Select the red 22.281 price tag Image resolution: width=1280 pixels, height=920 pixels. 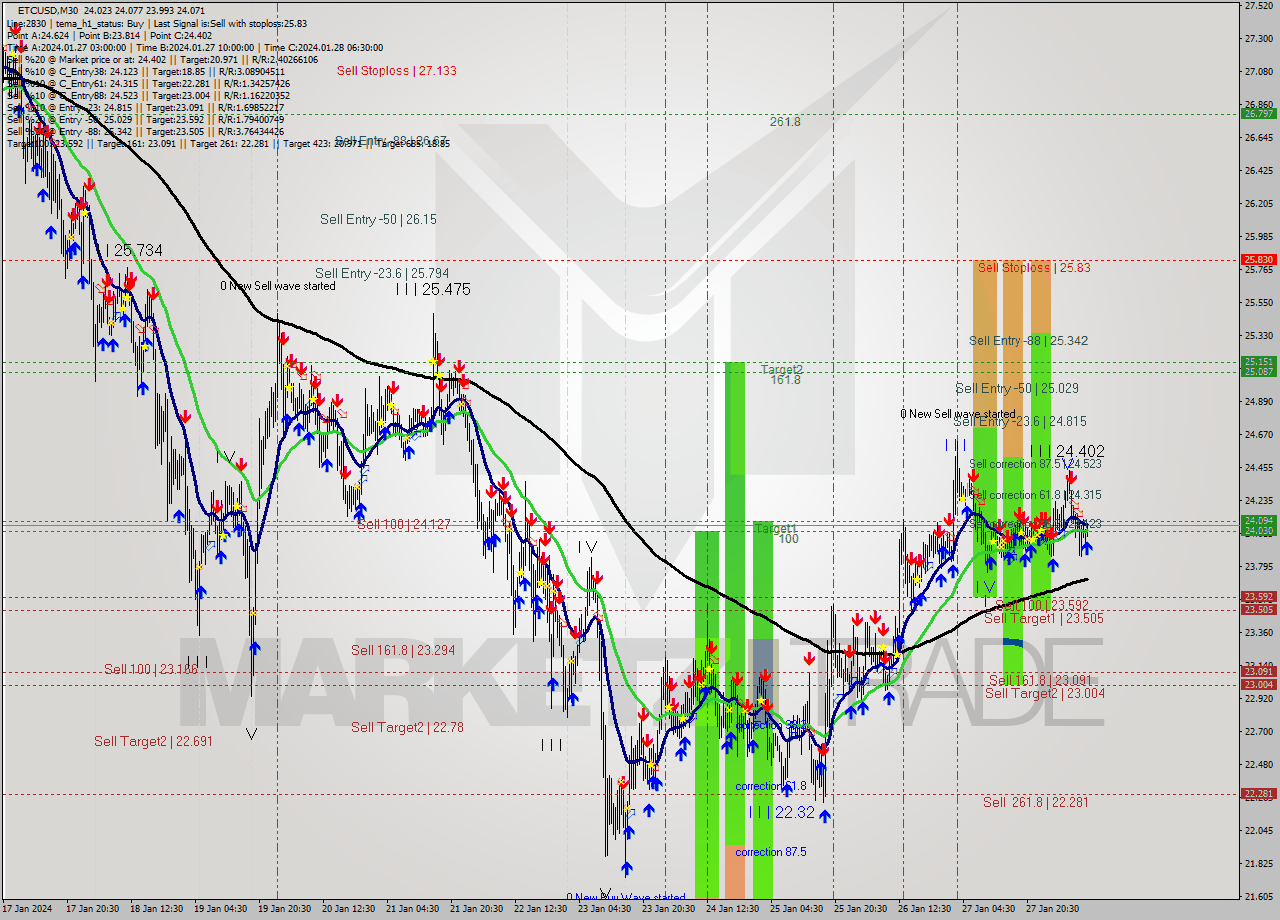1259,794
